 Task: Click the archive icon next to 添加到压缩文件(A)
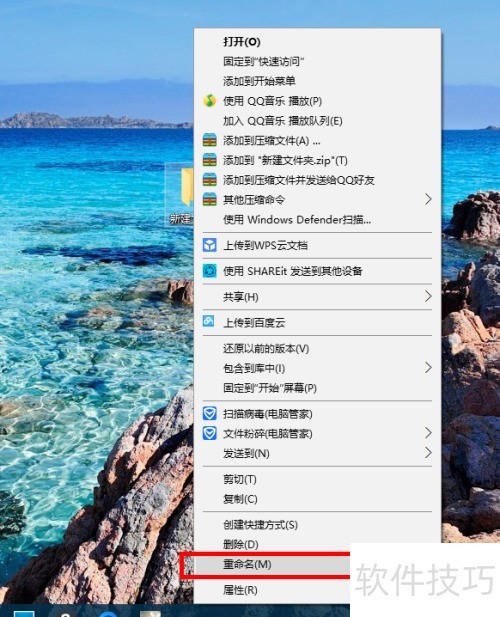pos(210,140)
